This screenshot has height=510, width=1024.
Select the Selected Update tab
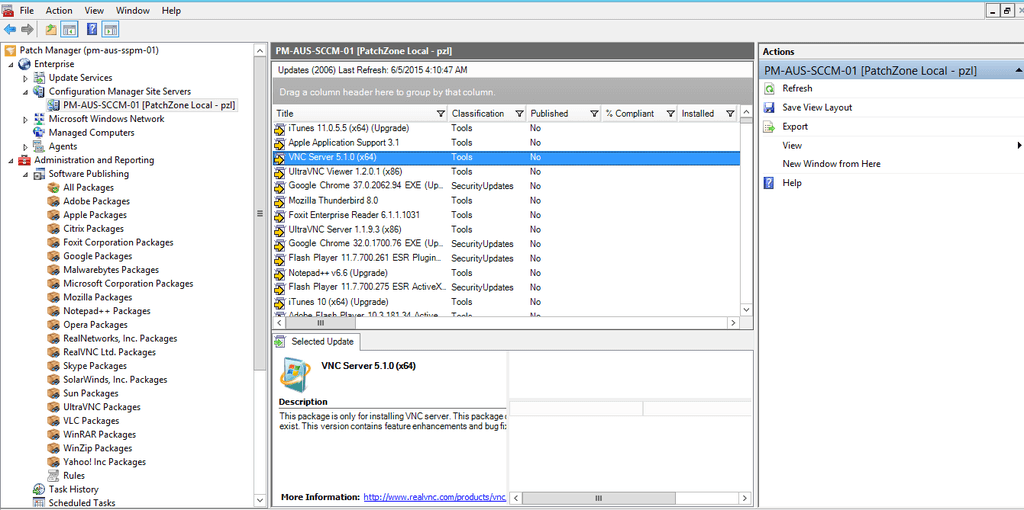click(x=315, y=342)
